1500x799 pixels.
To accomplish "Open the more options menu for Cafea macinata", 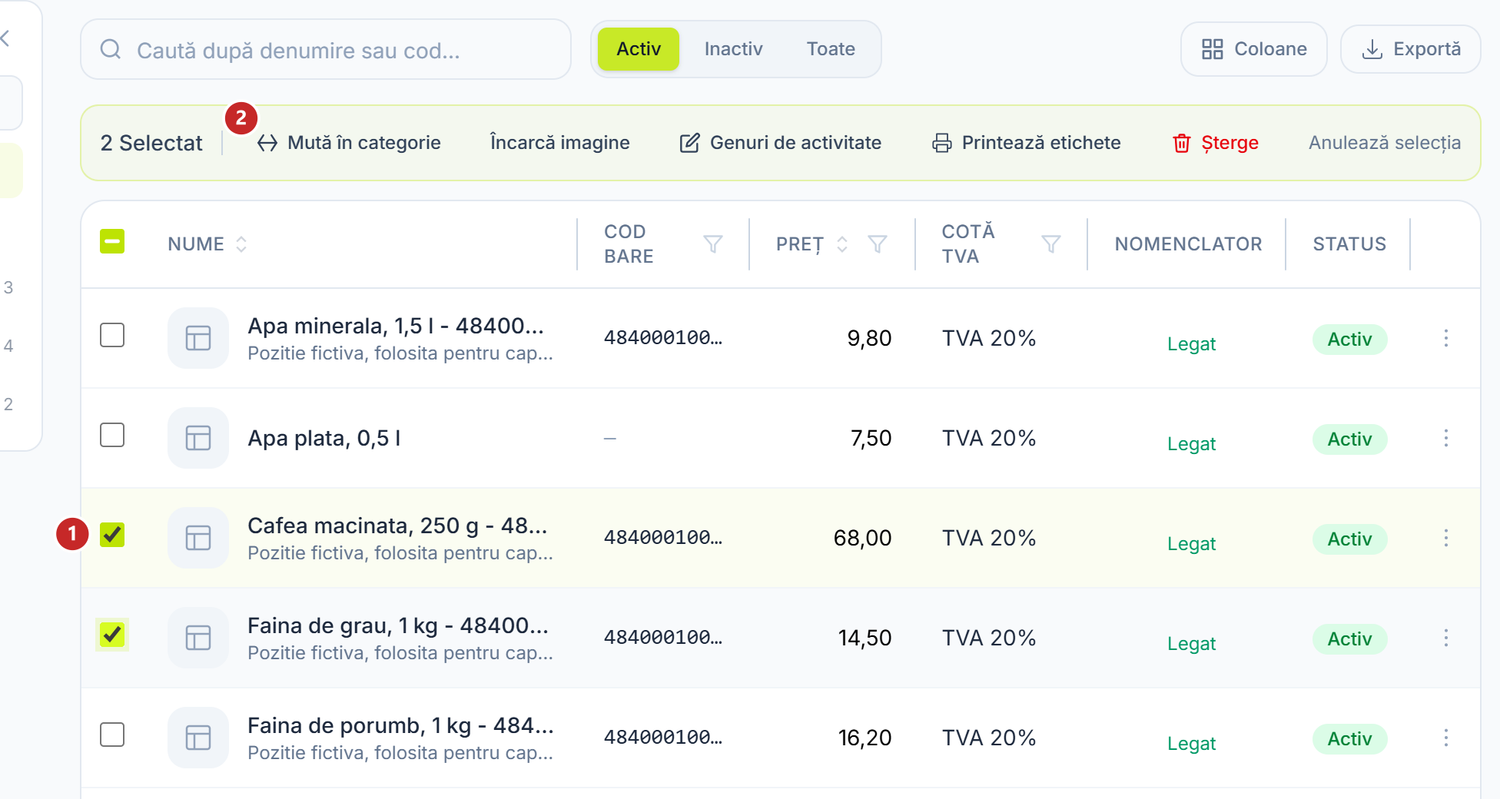I will point(1446,538).
